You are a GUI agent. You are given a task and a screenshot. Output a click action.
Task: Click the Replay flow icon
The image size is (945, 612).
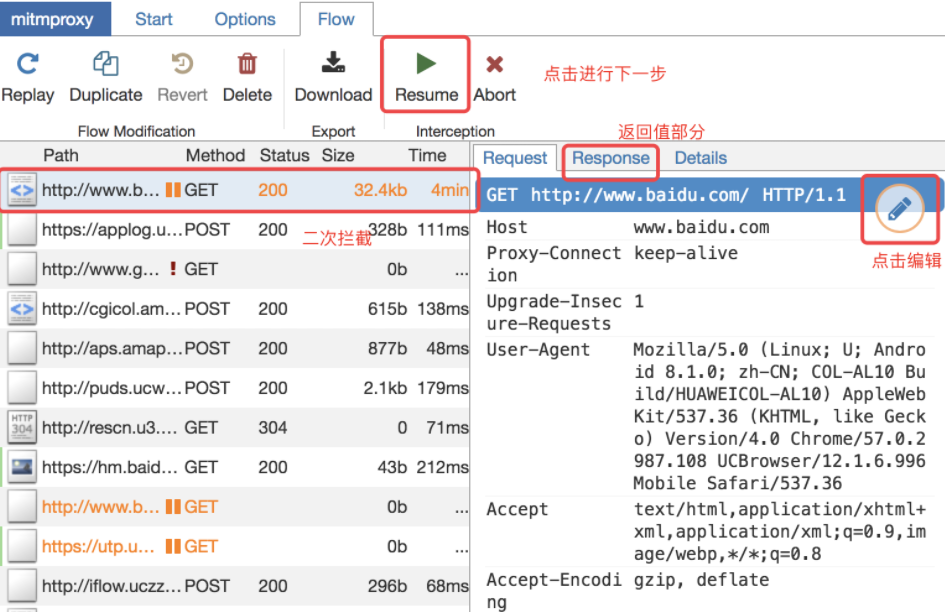[x=28, y=62]
